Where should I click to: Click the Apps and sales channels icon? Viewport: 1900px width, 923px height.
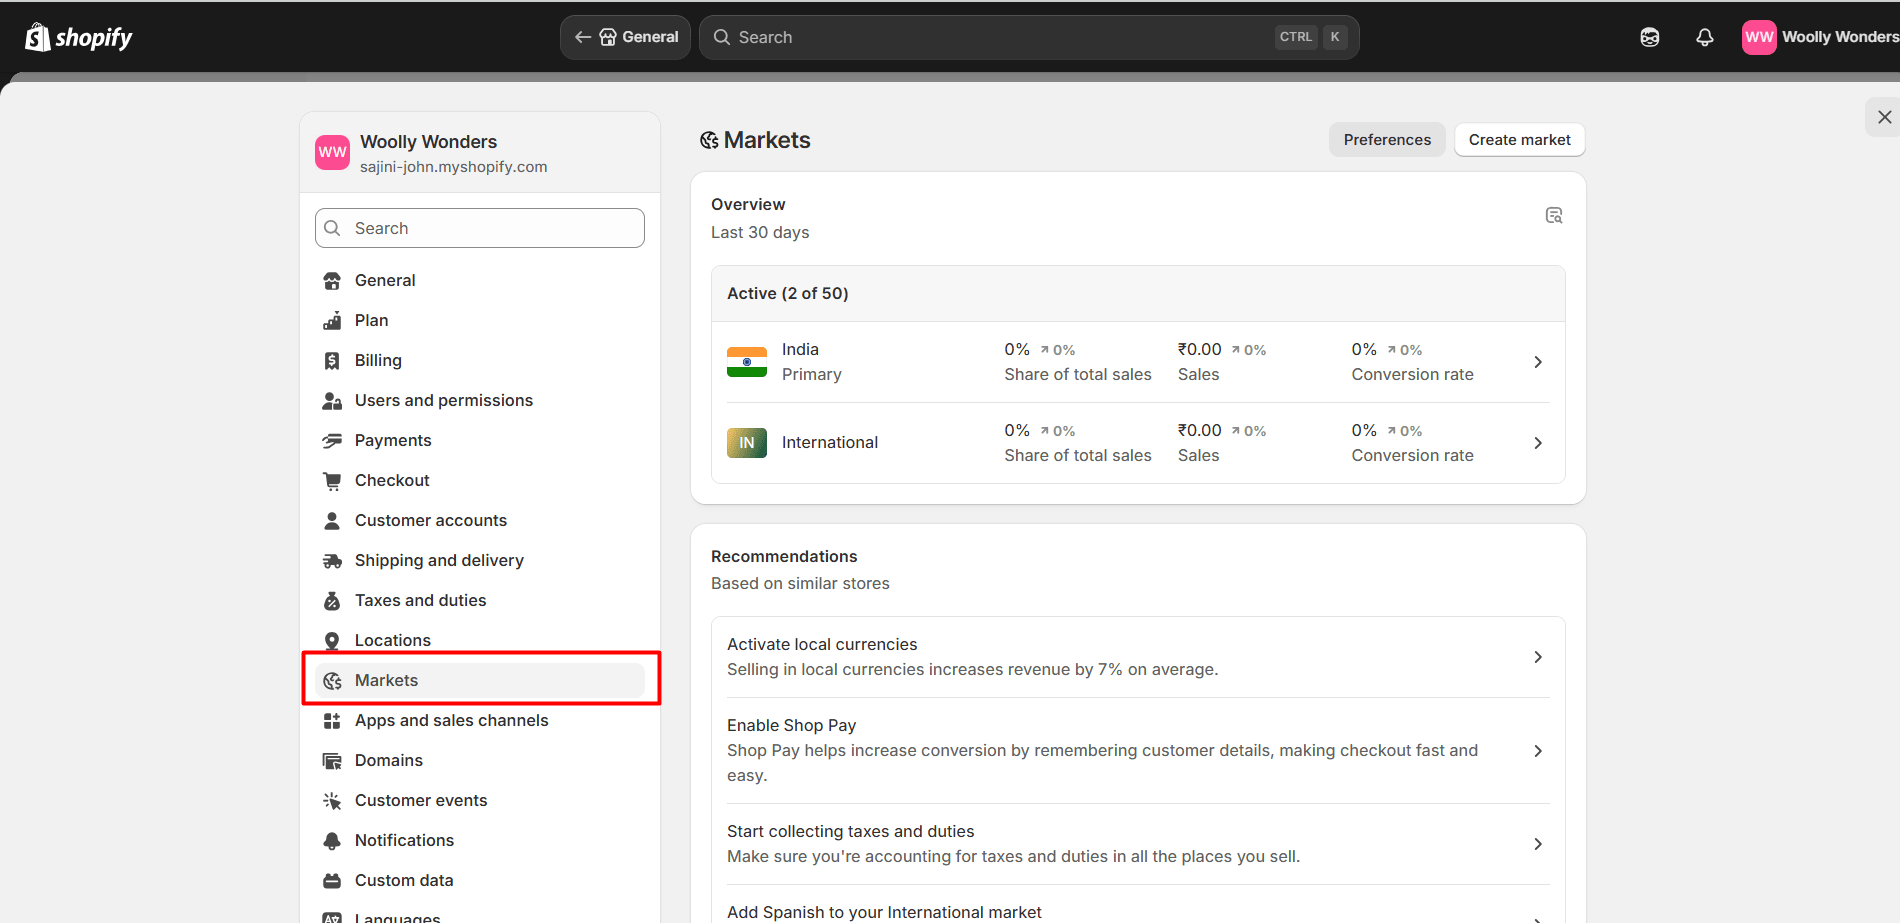tap(332, 721)
